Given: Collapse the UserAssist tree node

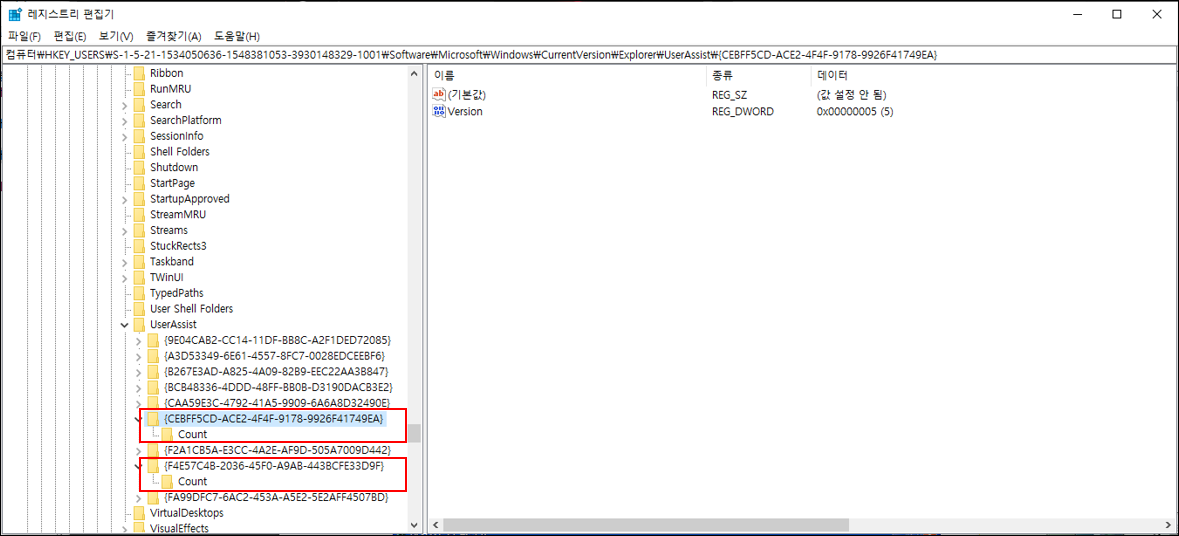Looking at the screenshot, I should point(125,324).
